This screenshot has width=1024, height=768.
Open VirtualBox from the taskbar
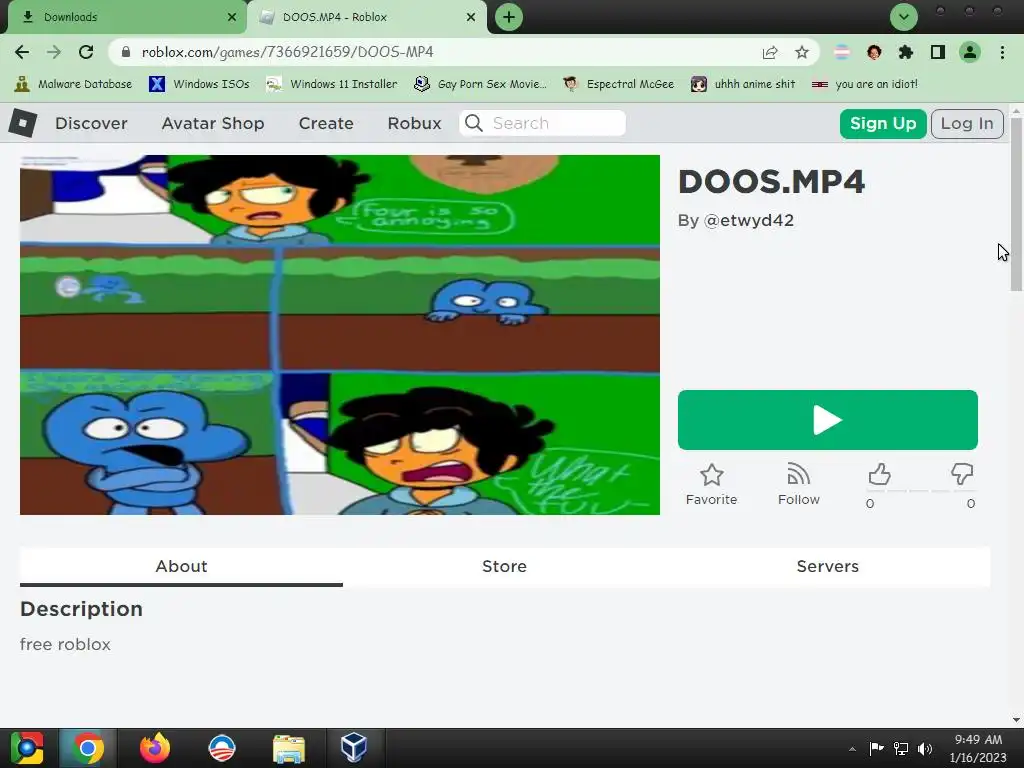[x=354, y=748]
